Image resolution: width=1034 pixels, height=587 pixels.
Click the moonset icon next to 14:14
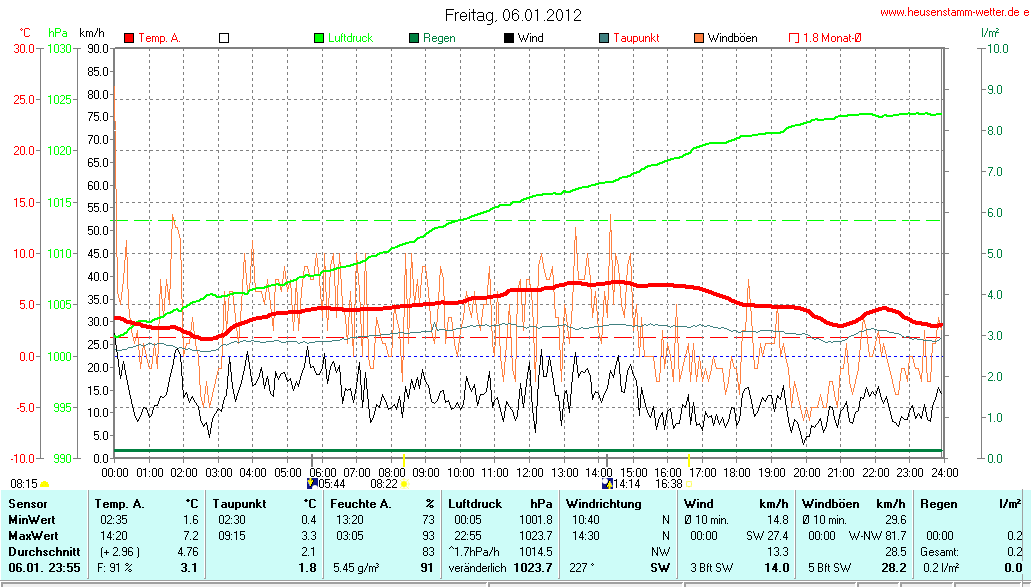(x=606, y=483)
